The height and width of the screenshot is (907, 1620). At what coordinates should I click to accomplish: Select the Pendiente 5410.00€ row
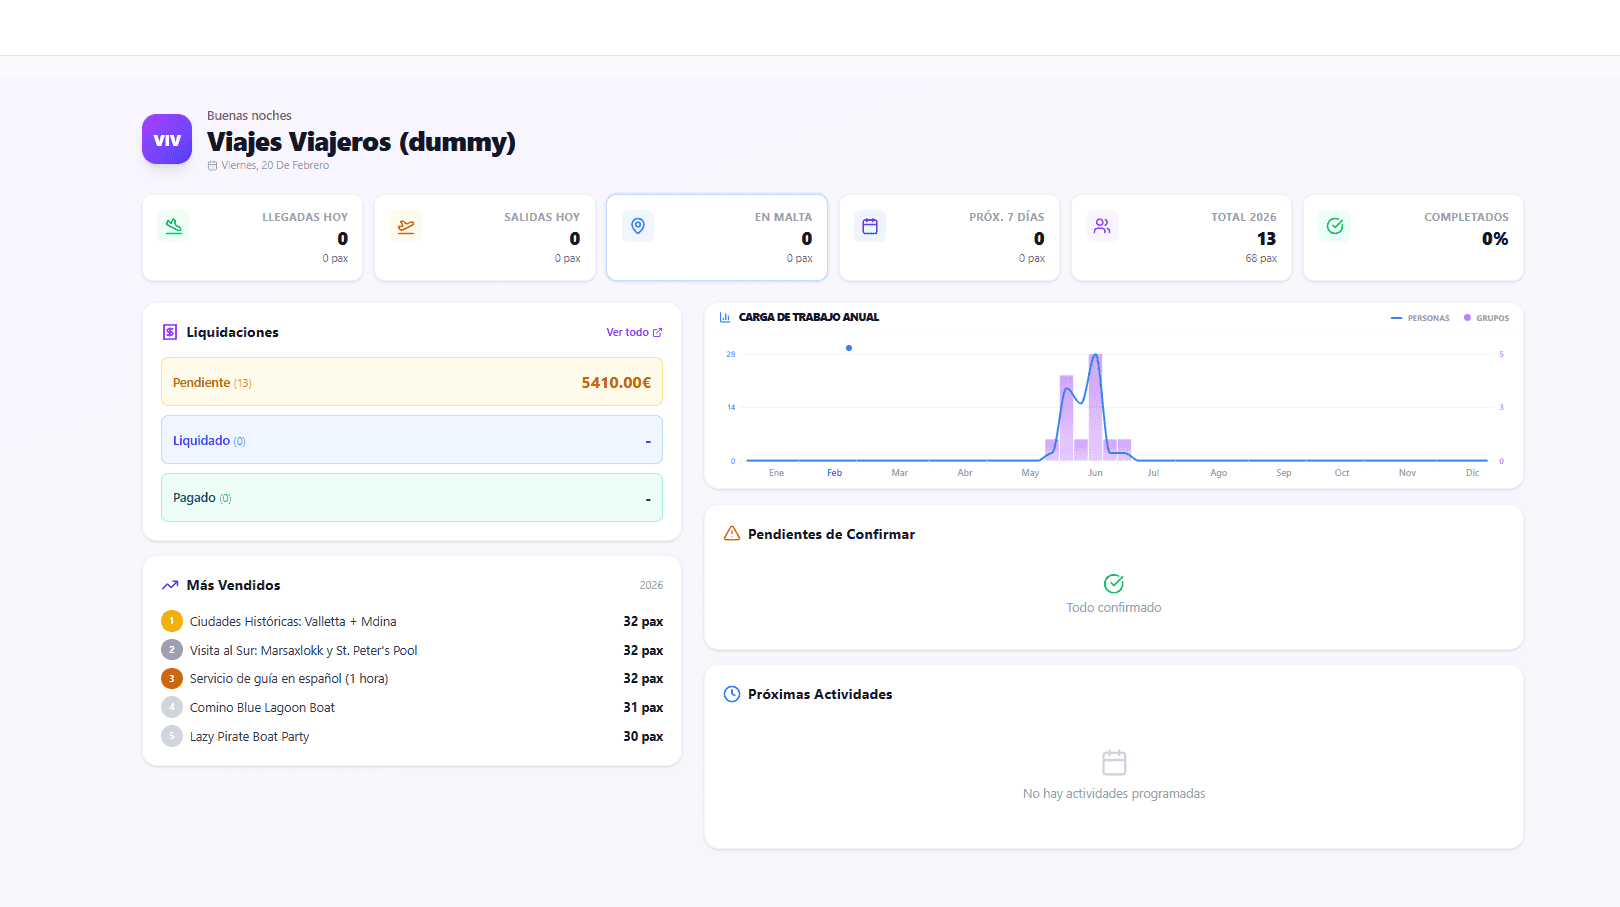412,382
